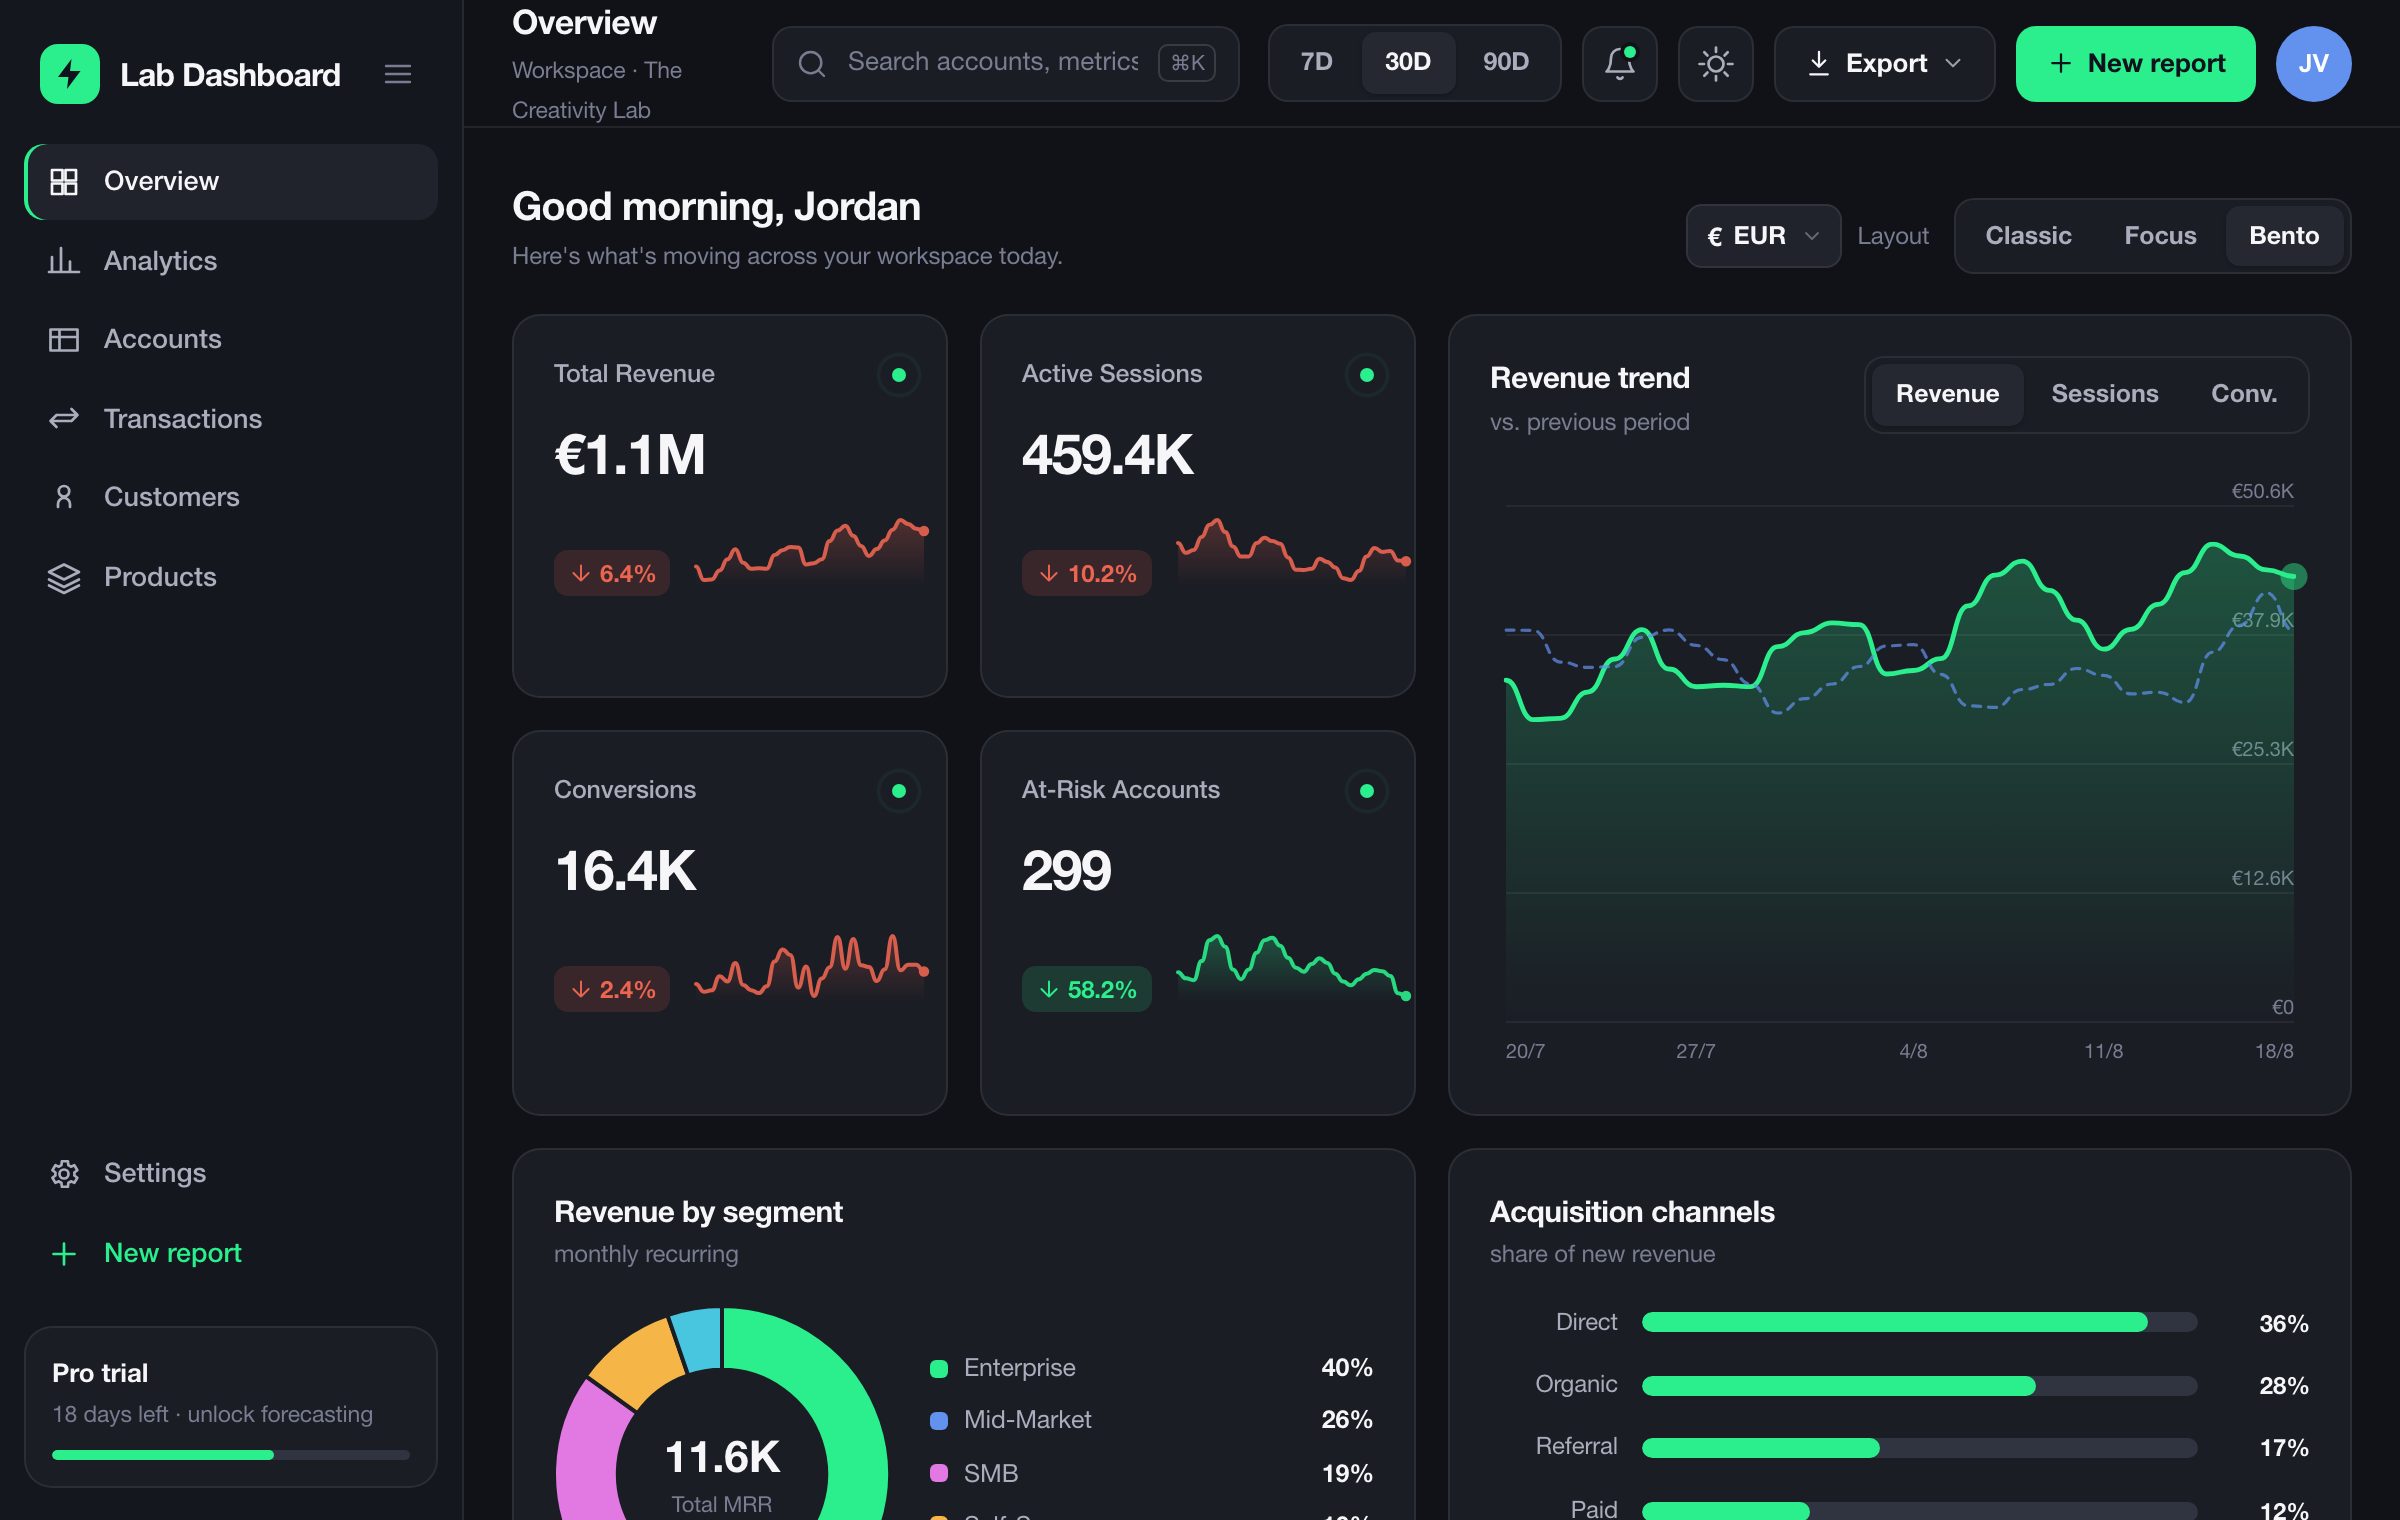Open the Export dropdown menu
Viewport: 2400px width, 1520px height.
1884,64
